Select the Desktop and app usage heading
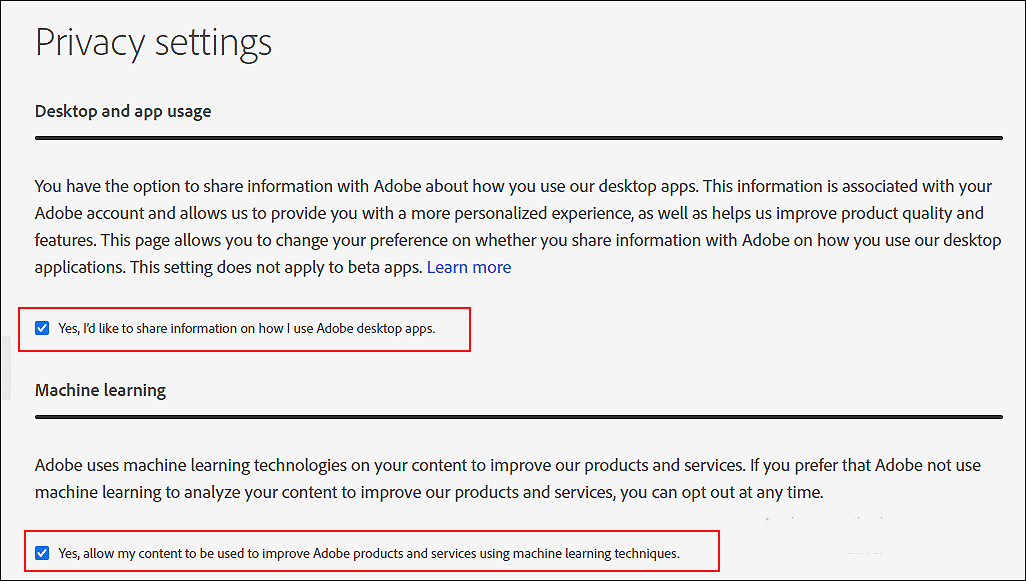 click(123, 111)
